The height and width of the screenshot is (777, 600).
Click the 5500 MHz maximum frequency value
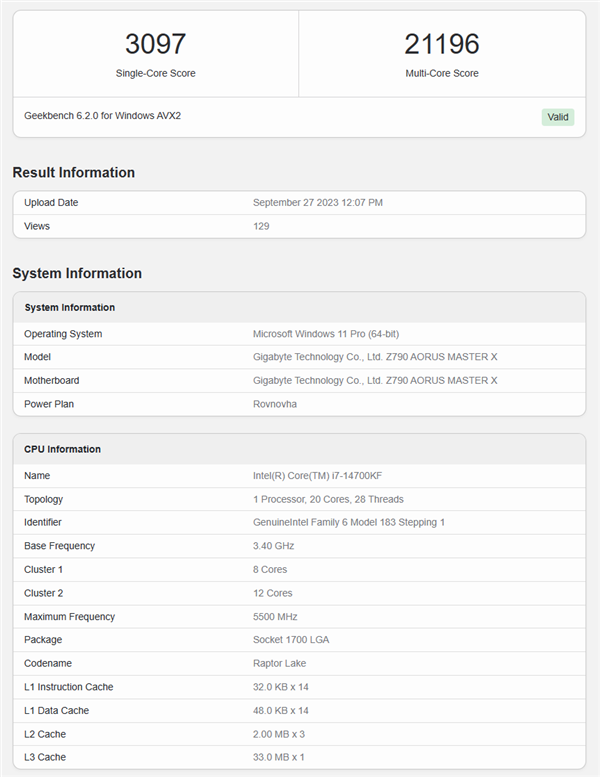[275, 617]
